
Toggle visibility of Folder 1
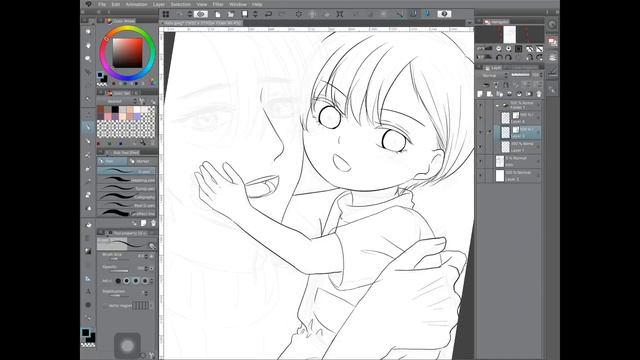click(480, 105)
